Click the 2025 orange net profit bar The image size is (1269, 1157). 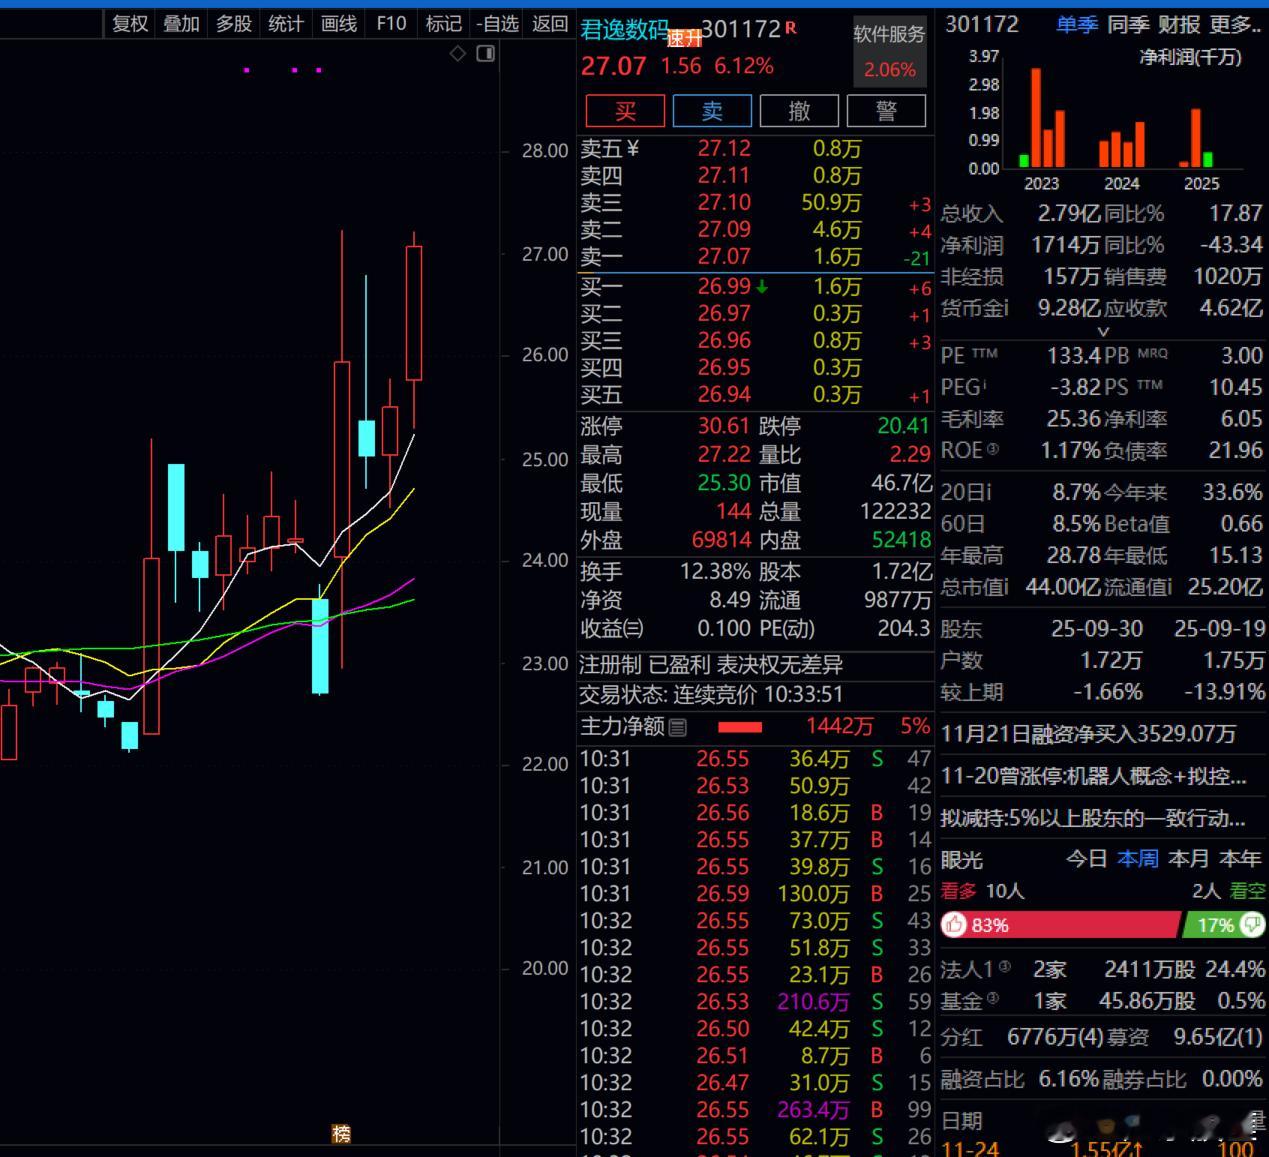[1196, 138]
